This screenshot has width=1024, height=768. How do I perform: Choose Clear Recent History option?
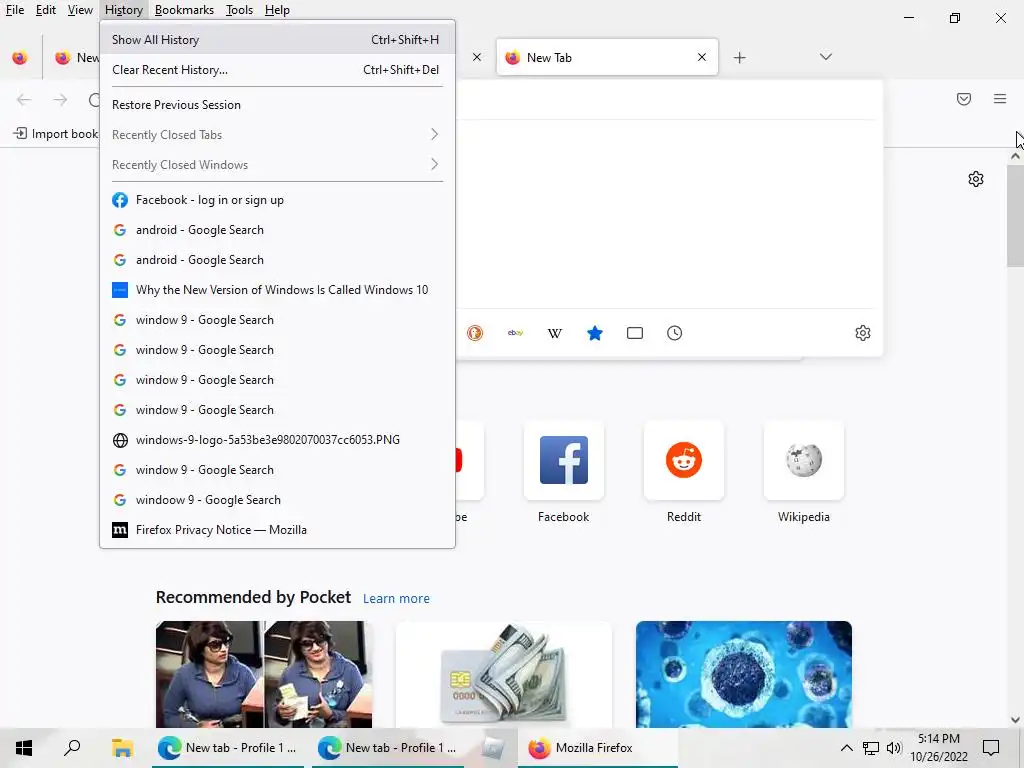(x=277, y=70)
